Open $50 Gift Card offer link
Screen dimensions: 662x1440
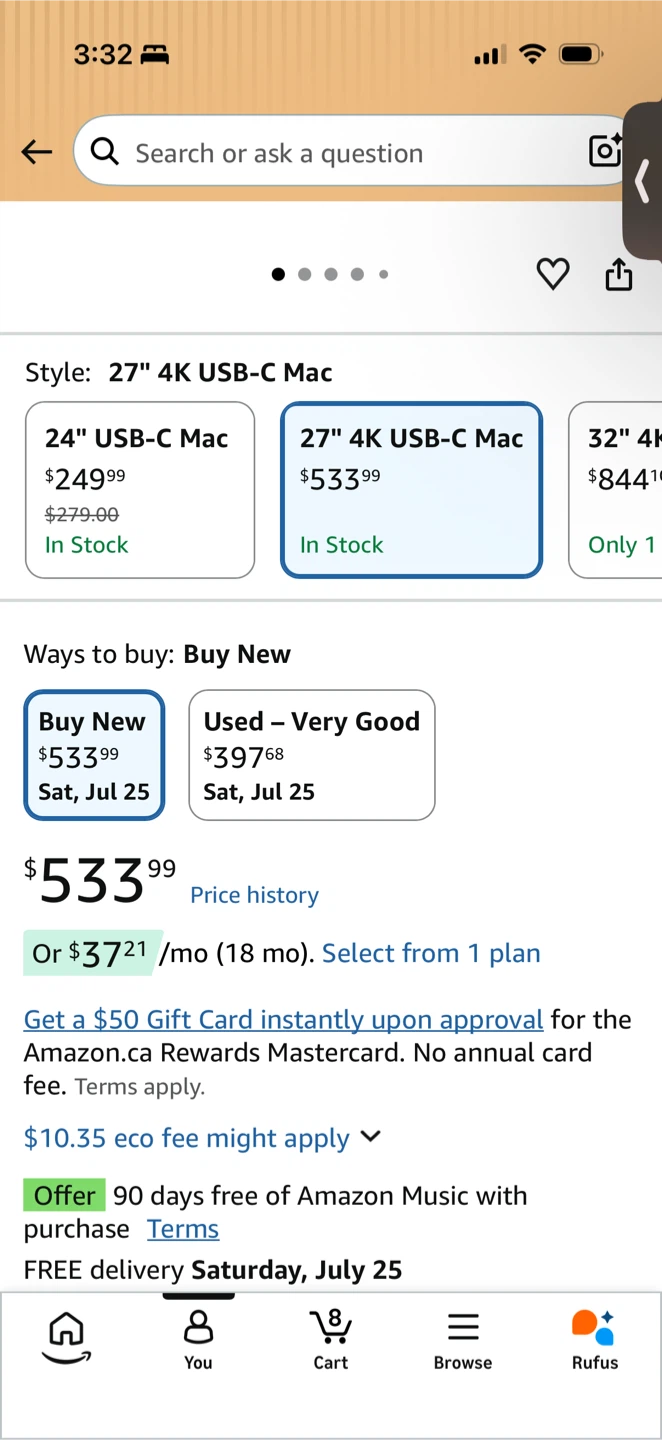pyautogui.click(x=283, y=1019)
